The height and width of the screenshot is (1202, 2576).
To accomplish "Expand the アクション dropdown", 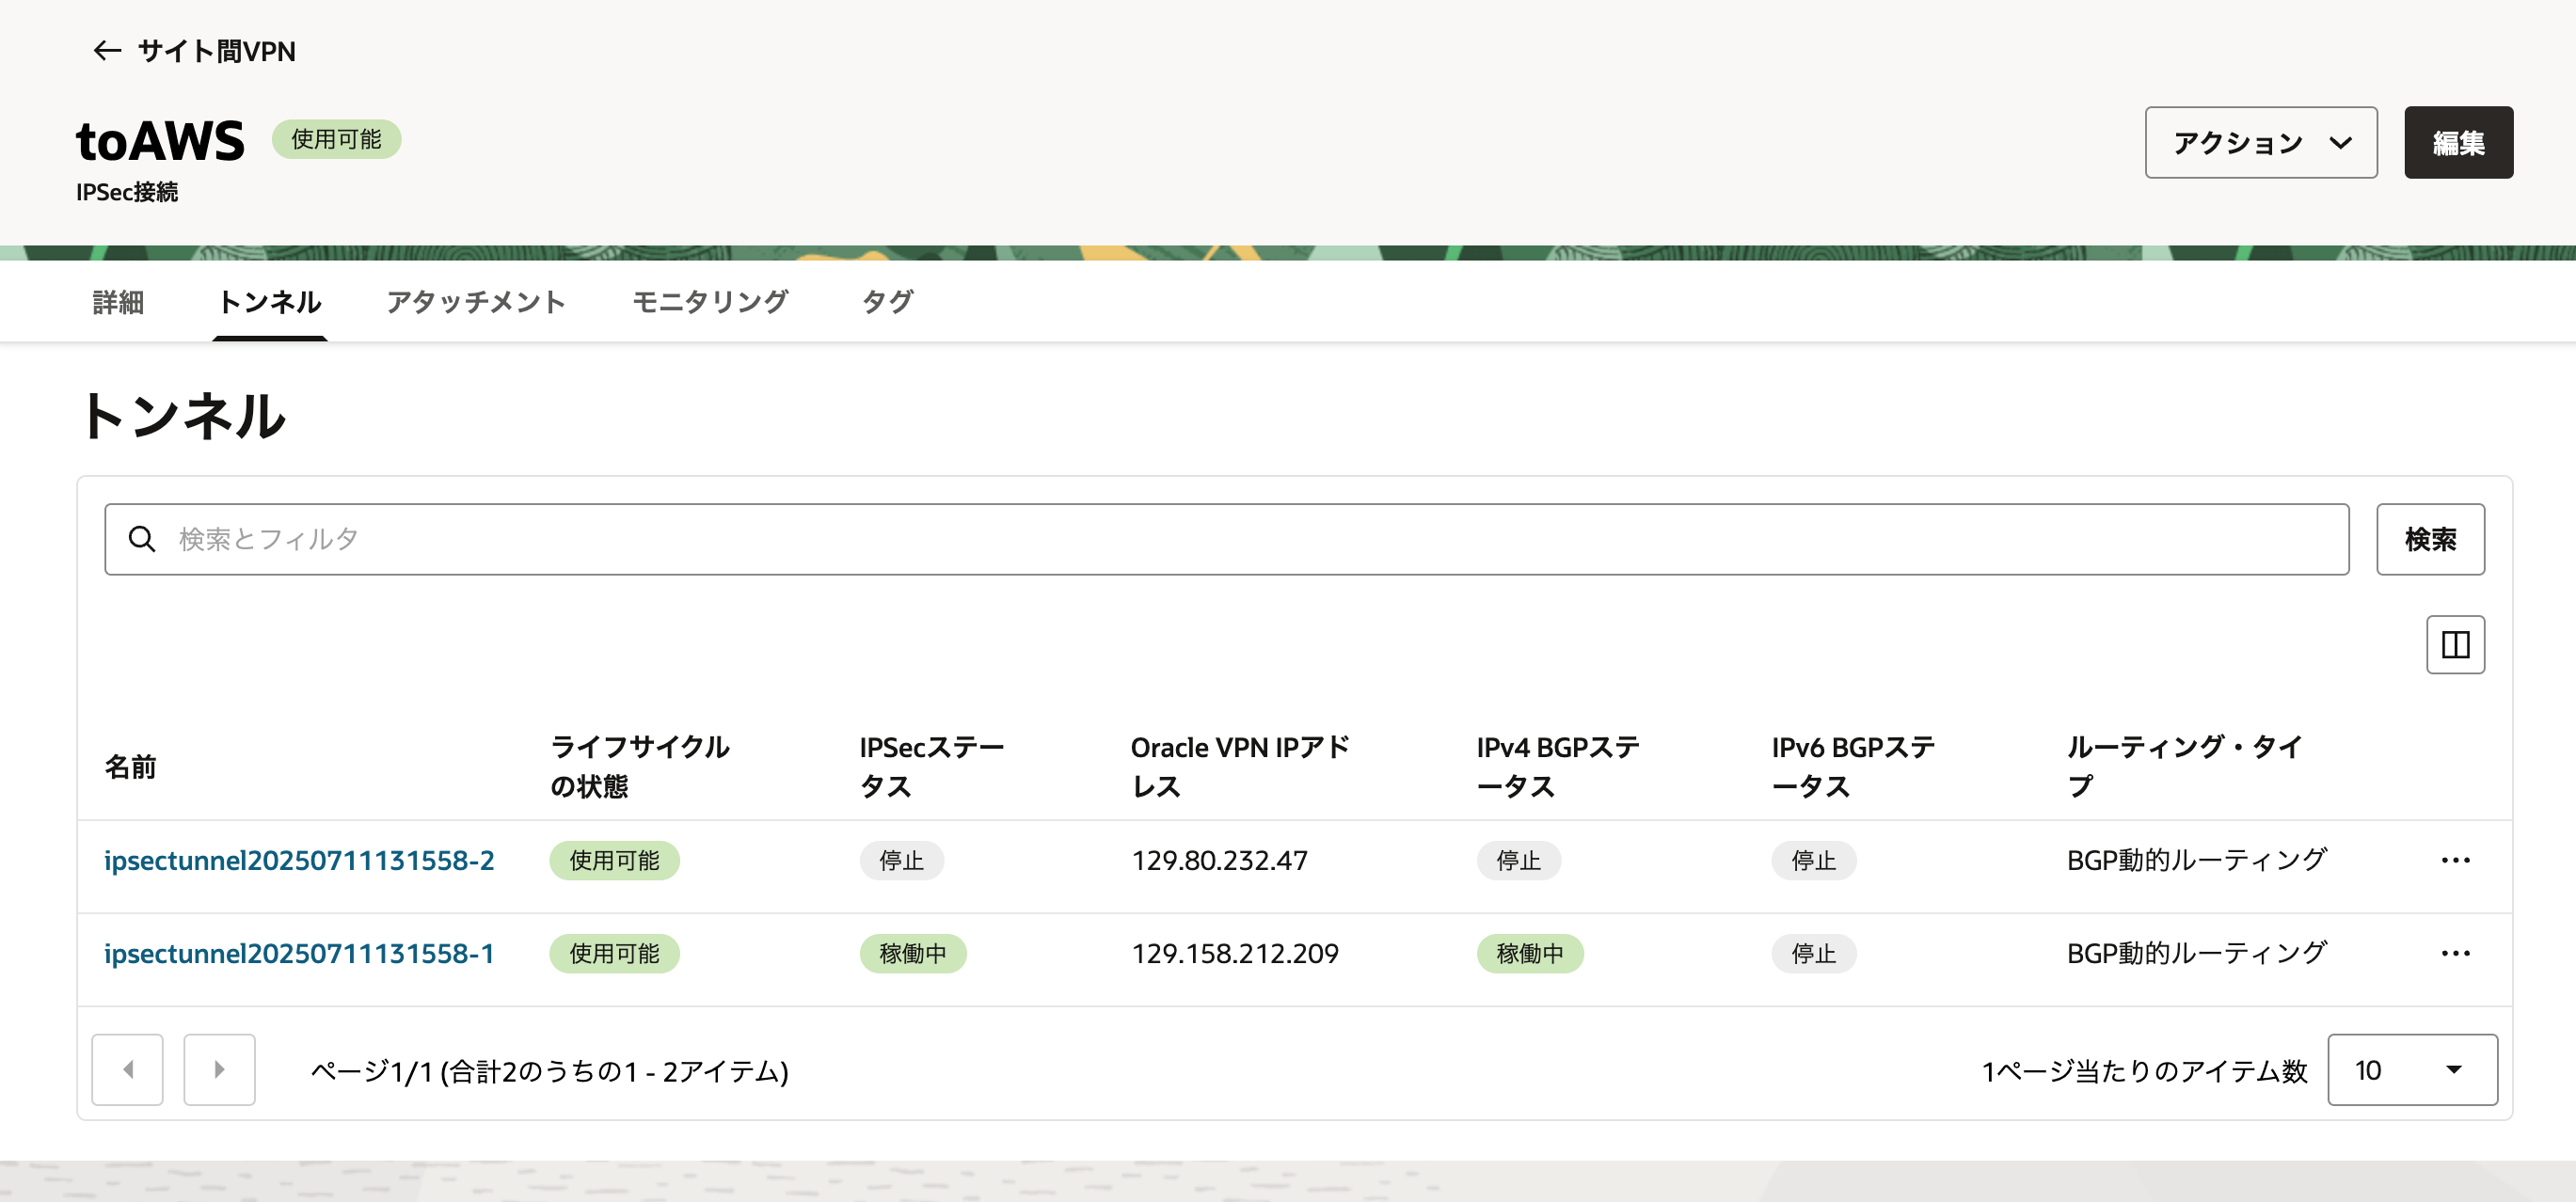I will click(2260, 143).
